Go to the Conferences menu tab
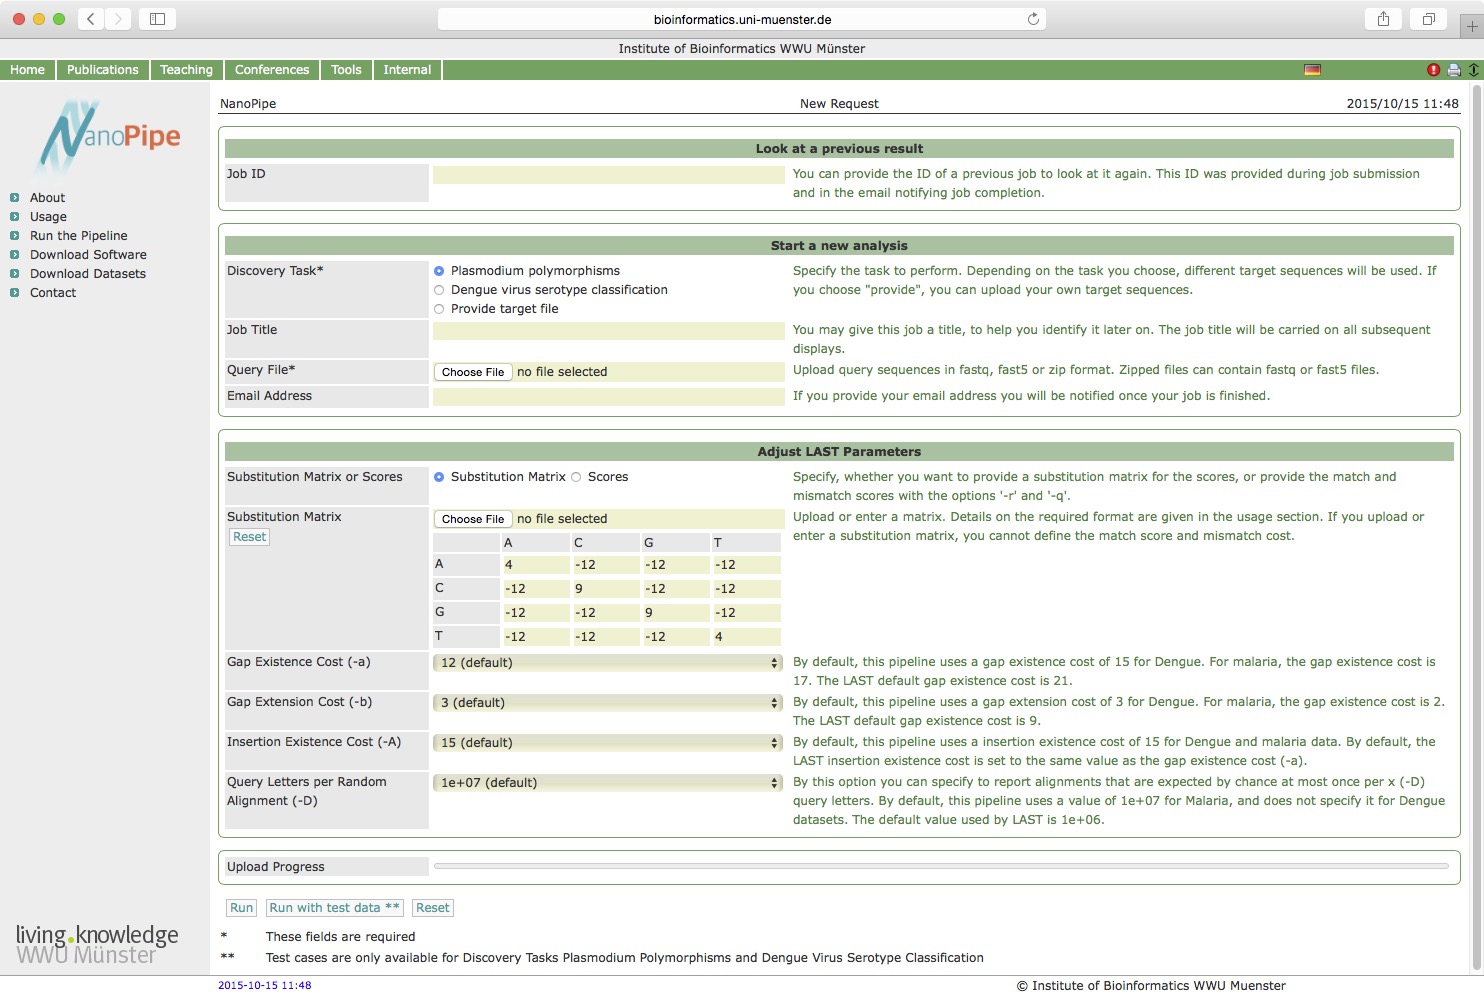The width and height of the screenshot is (1484, 995). [272, 70]
